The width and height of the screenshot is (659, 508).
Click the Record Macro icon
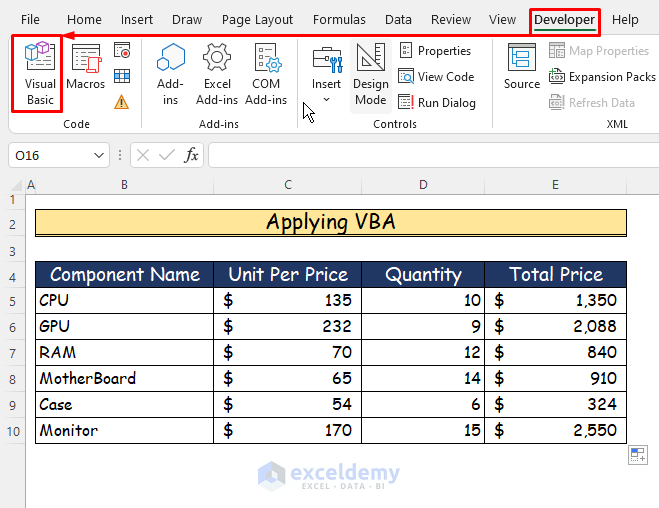point(122,50)
